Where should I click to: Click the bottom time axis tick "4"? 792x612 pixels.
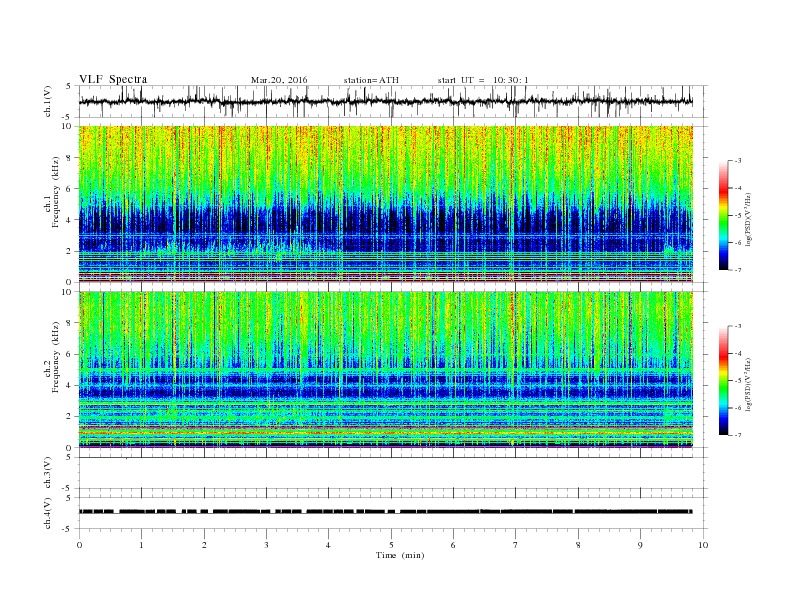pos(329,545)
